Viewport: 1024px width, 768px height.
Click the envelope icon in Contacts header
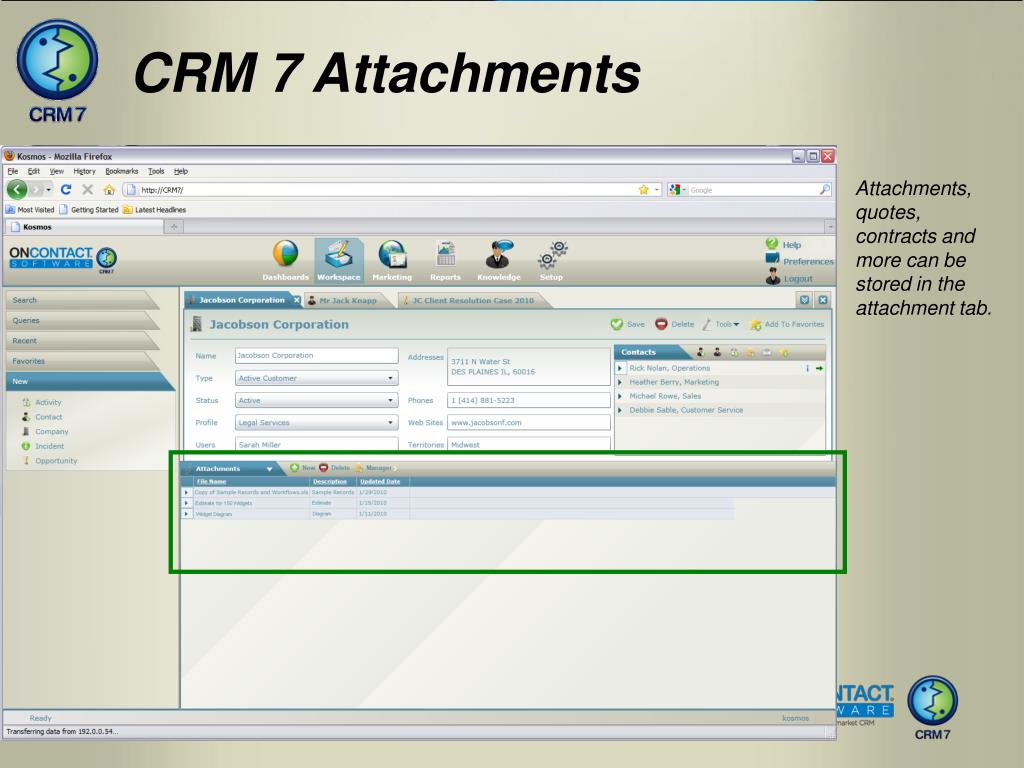click(767, 353)
